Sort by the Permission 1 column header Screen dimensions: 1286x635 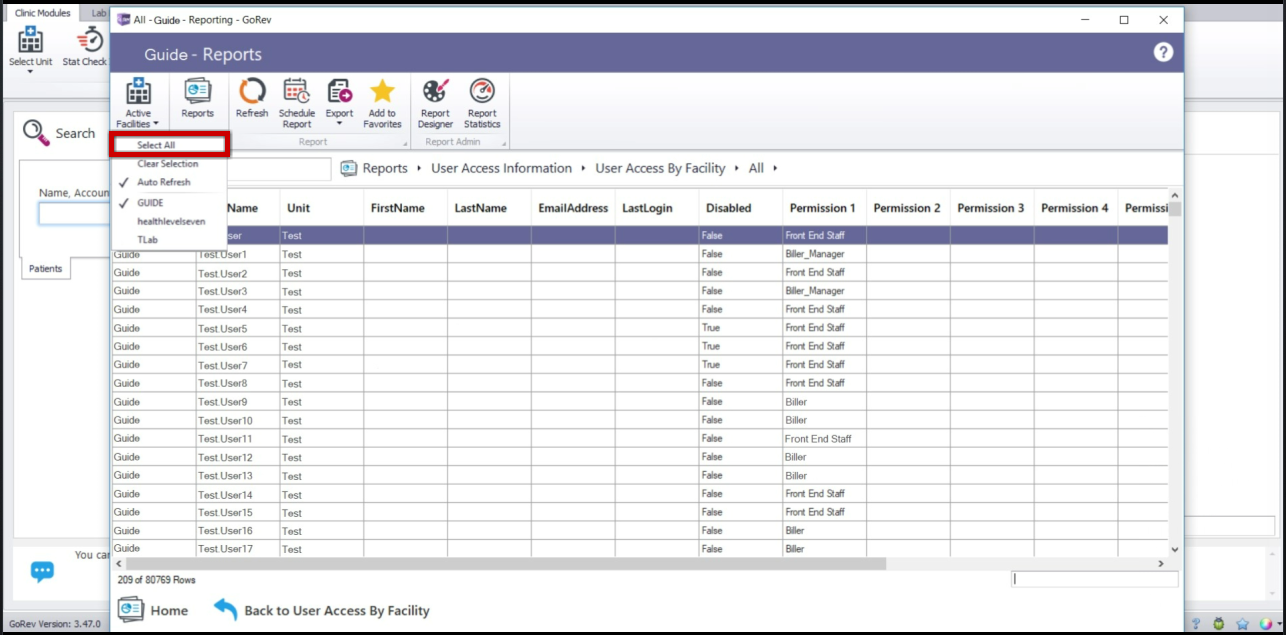pyautogui.click(x=825, y=208)
